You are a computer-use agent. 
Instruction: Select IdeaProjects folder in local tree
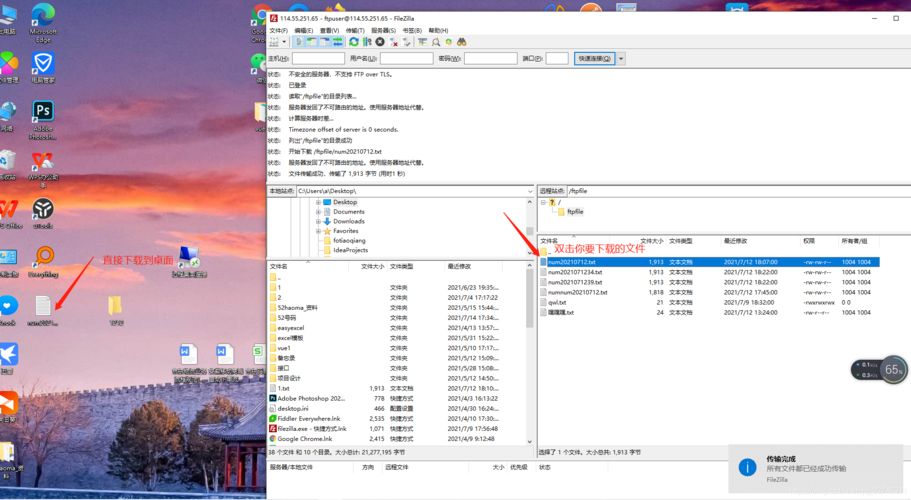350,250
